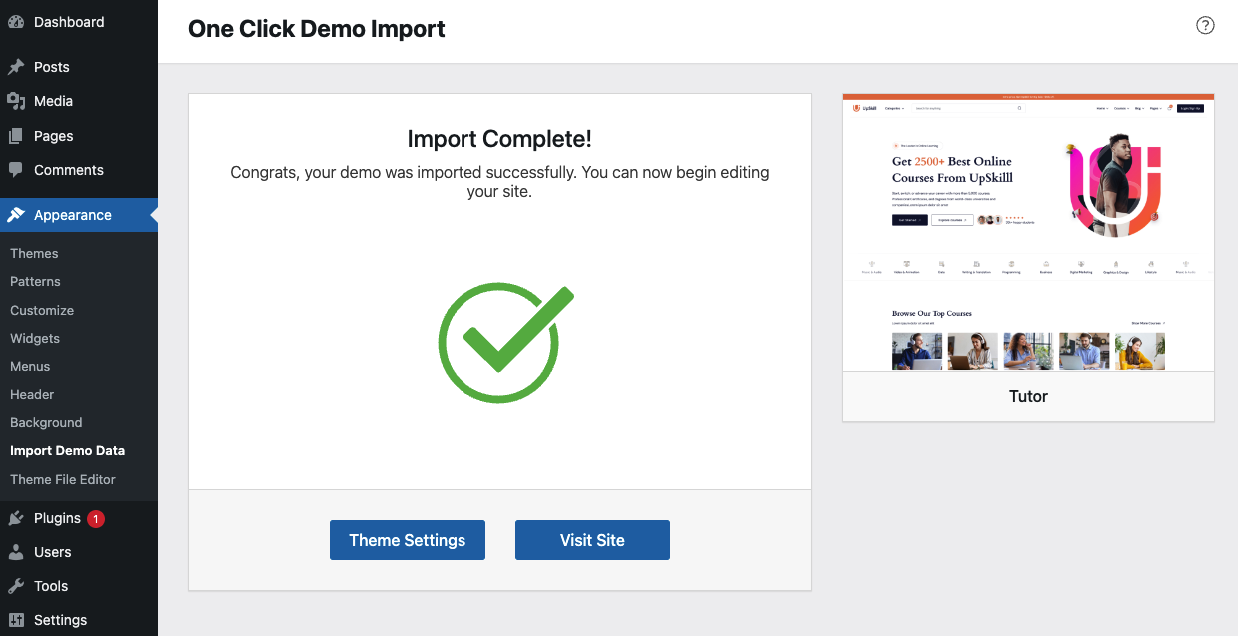Click the Pages icon in sidebar
The image size is (1238, 636).
pyautogui.click(x=16, y=136)
